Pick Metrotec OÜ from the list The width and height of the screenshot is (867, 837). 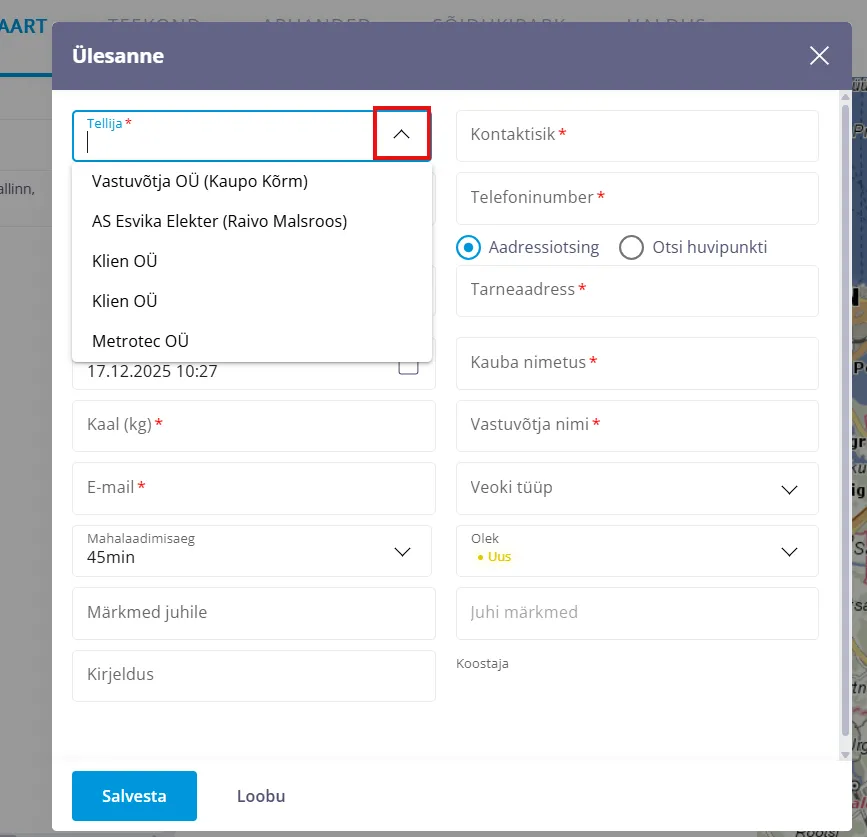[140, 341]
